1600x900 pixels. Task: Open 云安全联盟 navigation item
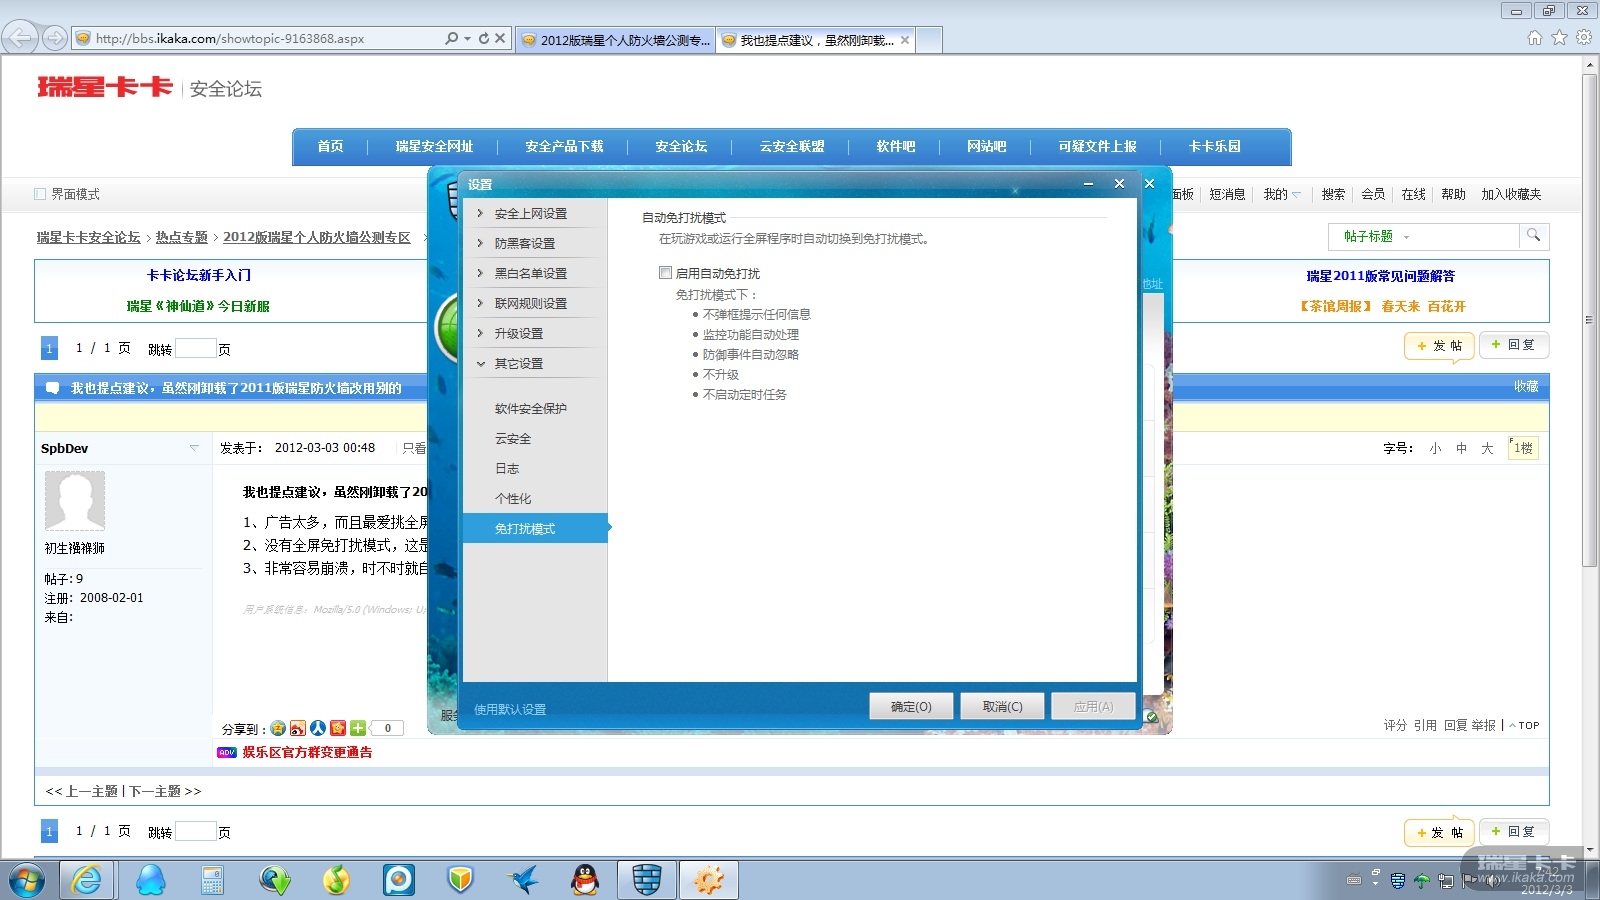[x=792, y=146]
